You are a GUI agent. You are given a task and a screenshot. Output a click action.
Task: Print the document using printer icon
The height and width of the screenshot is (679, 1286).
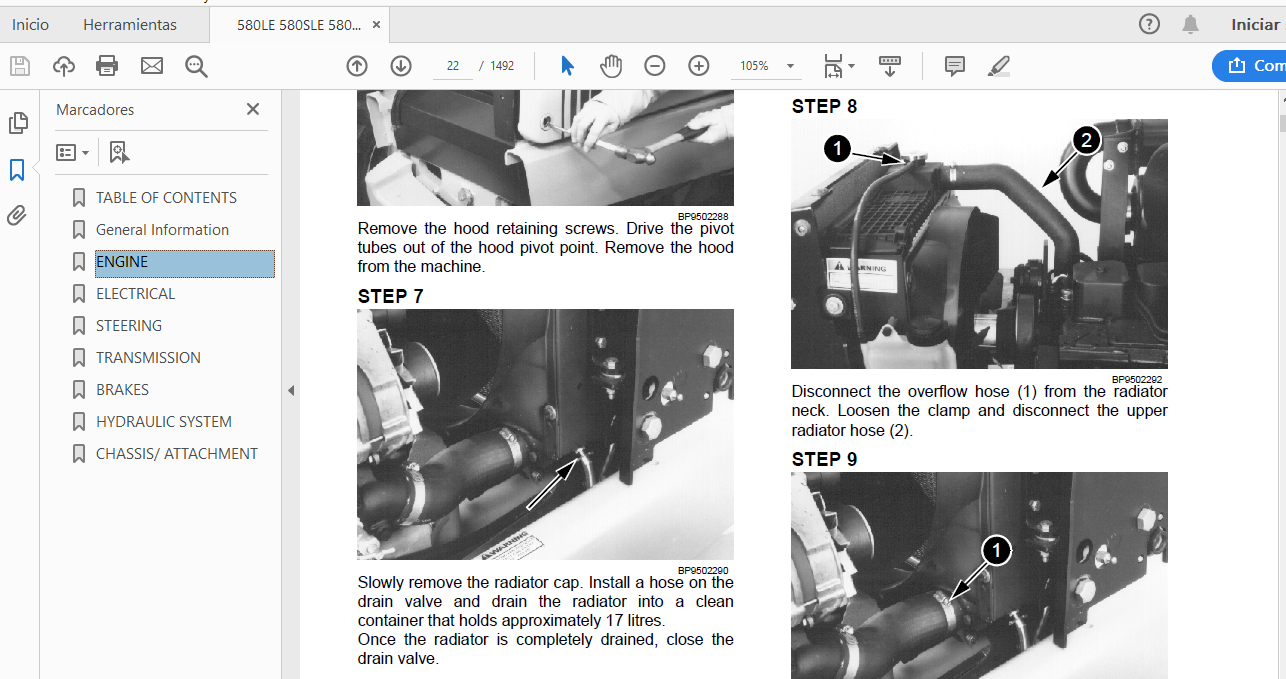click(x=107, y=66)
